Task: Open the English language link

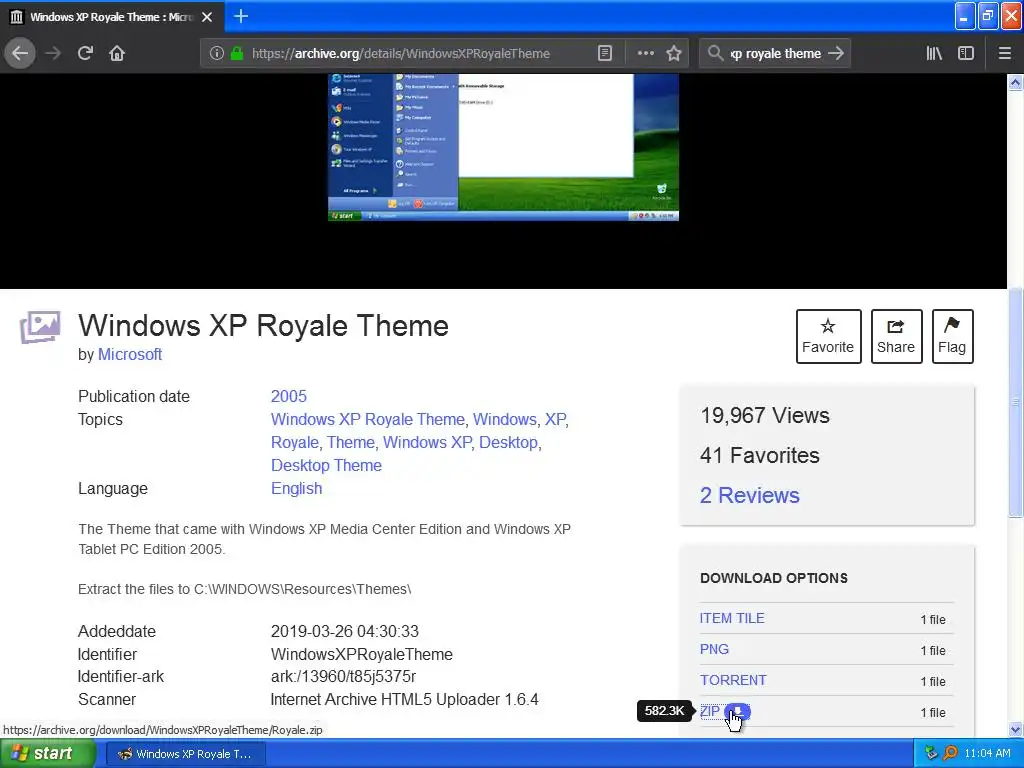Action: (296, 488)
